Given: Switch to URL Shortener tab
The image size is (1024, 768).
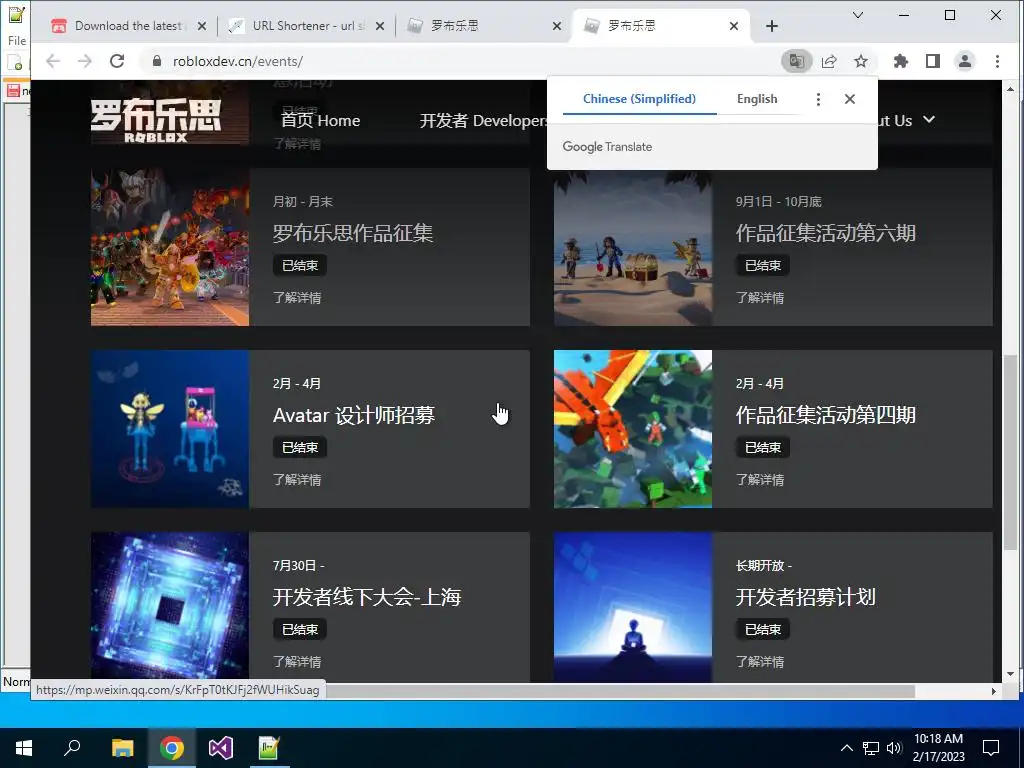Looking at the screenshot, I should [307, 26].
